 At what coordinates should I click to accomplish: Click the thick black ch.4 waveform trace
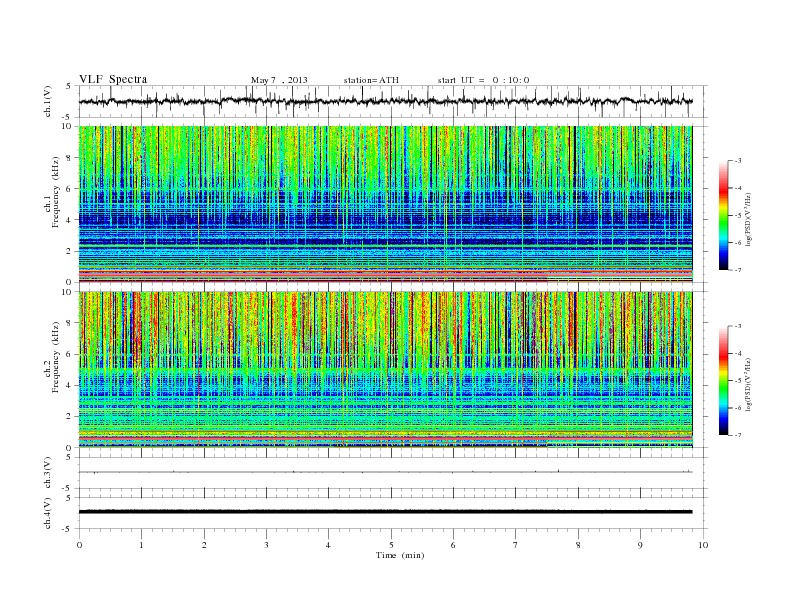(x=385, y=512)
